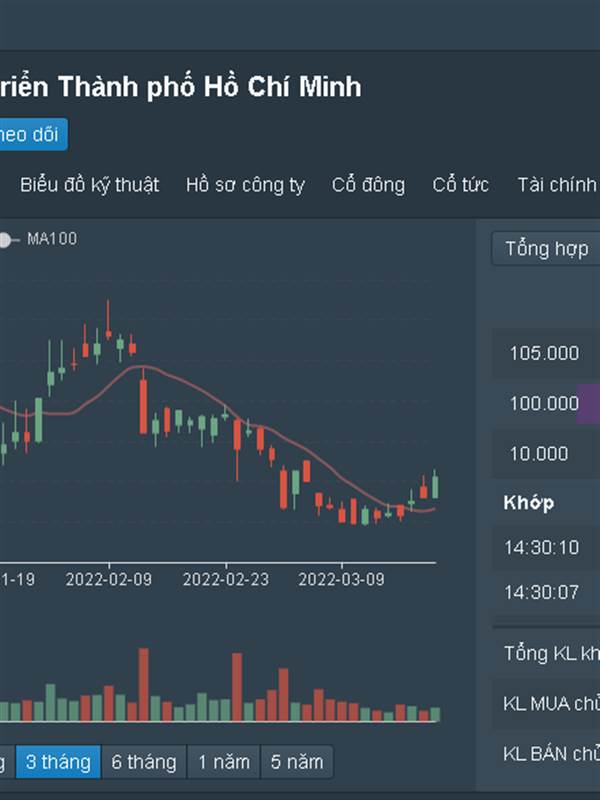Viewport: 600px width, 800px height.
Task: Open the Tổng hợp selector
Action: coord(546,248)
